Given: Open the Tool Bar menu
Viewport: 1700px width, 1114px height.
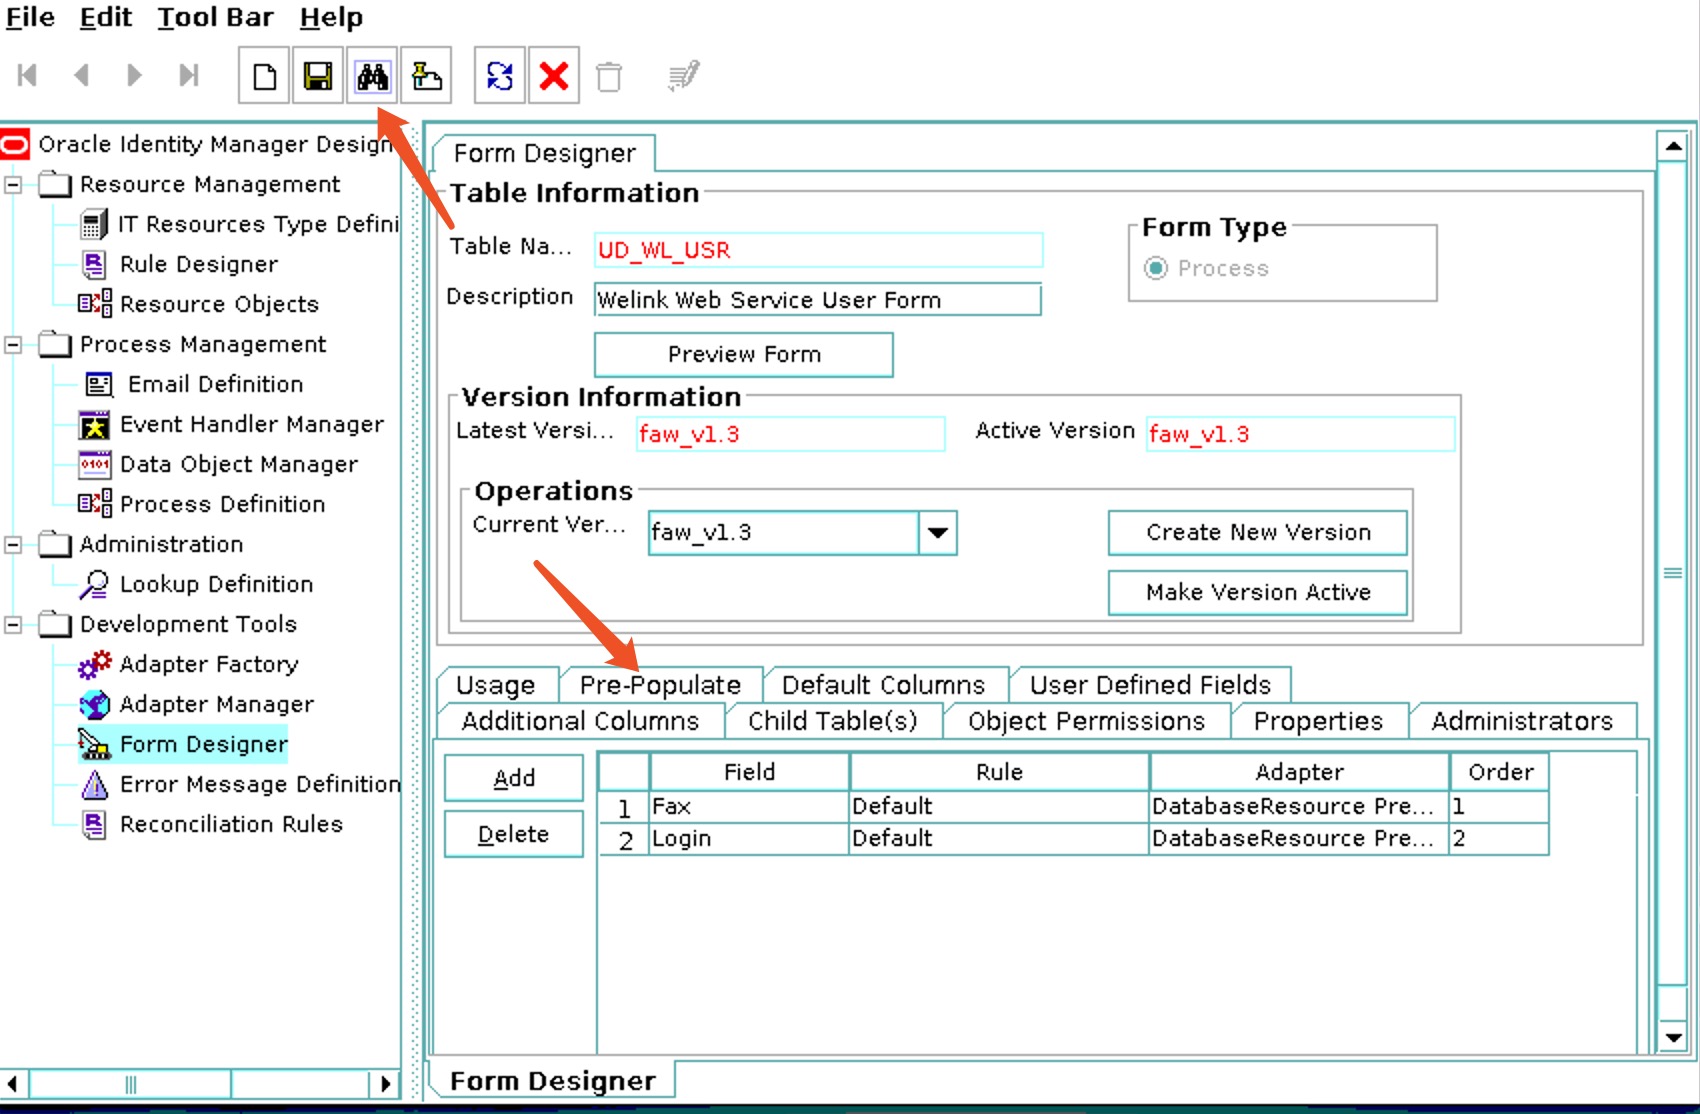Looking at the screenshot, I should coord(215,17).
